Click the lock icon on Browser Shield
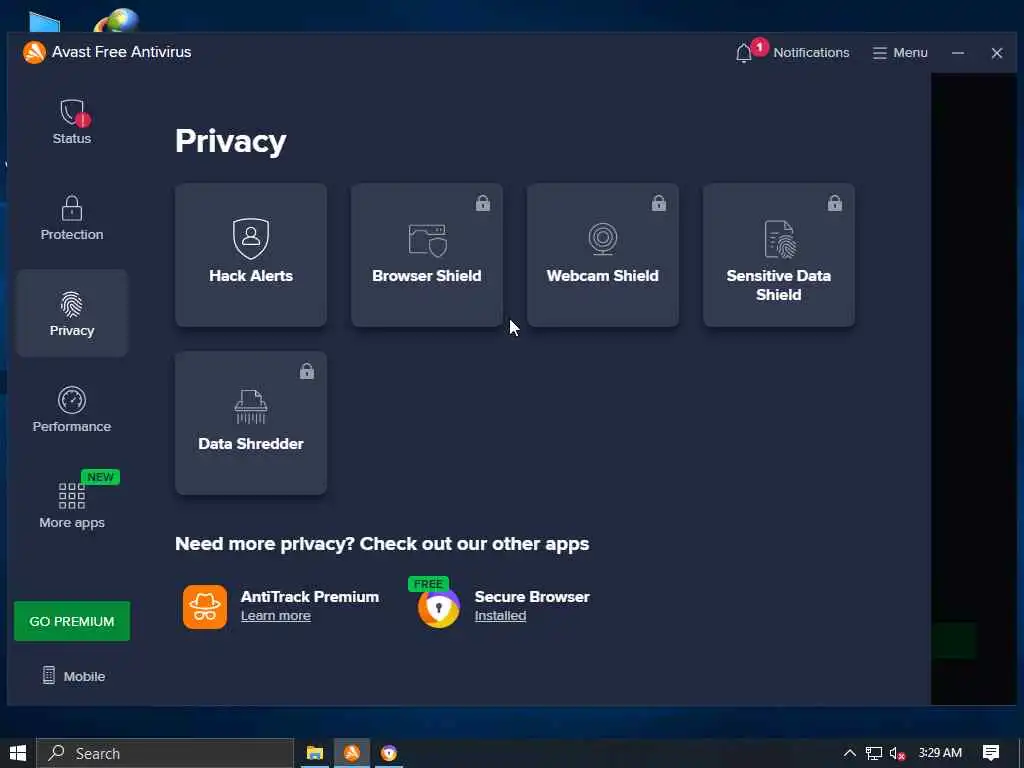Viewport: 1024px width, 768px height. click(483, 203)
